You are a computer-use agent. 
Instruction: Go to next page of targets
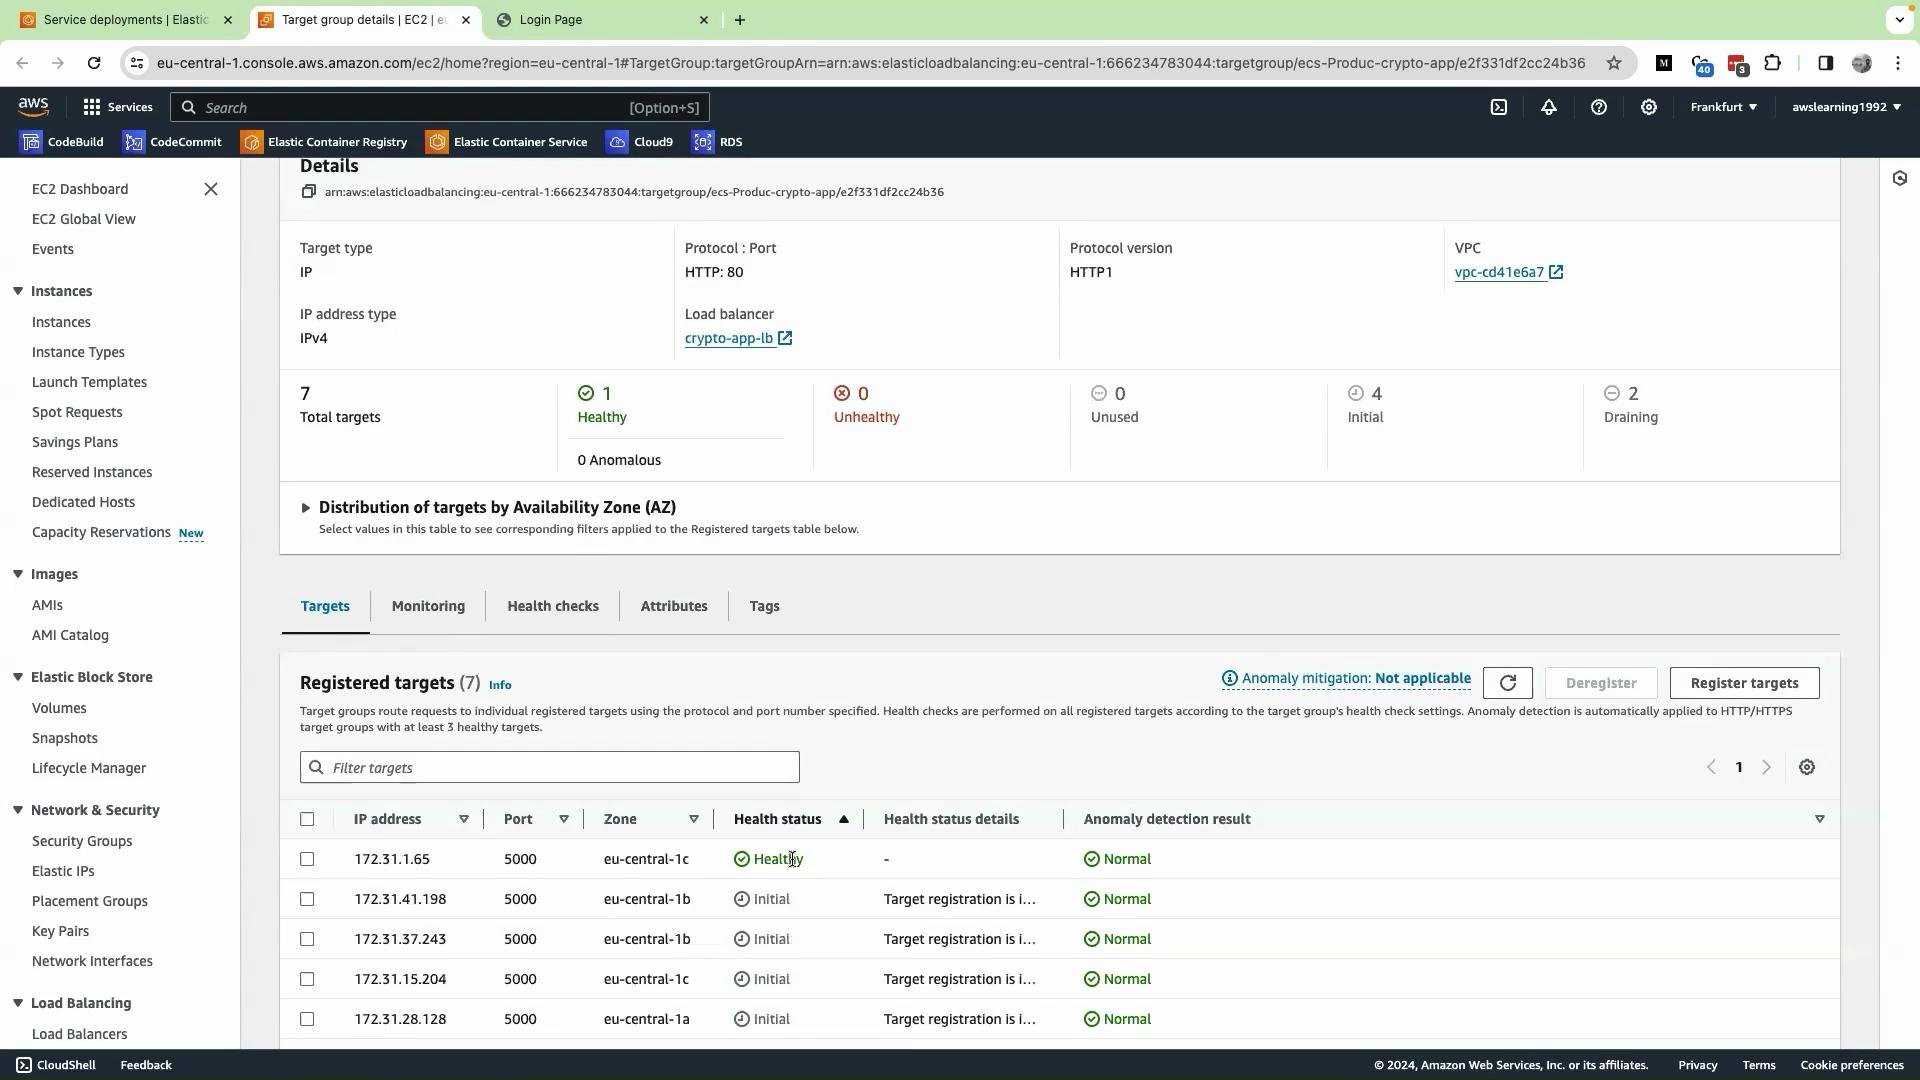tap(1767, 767)
